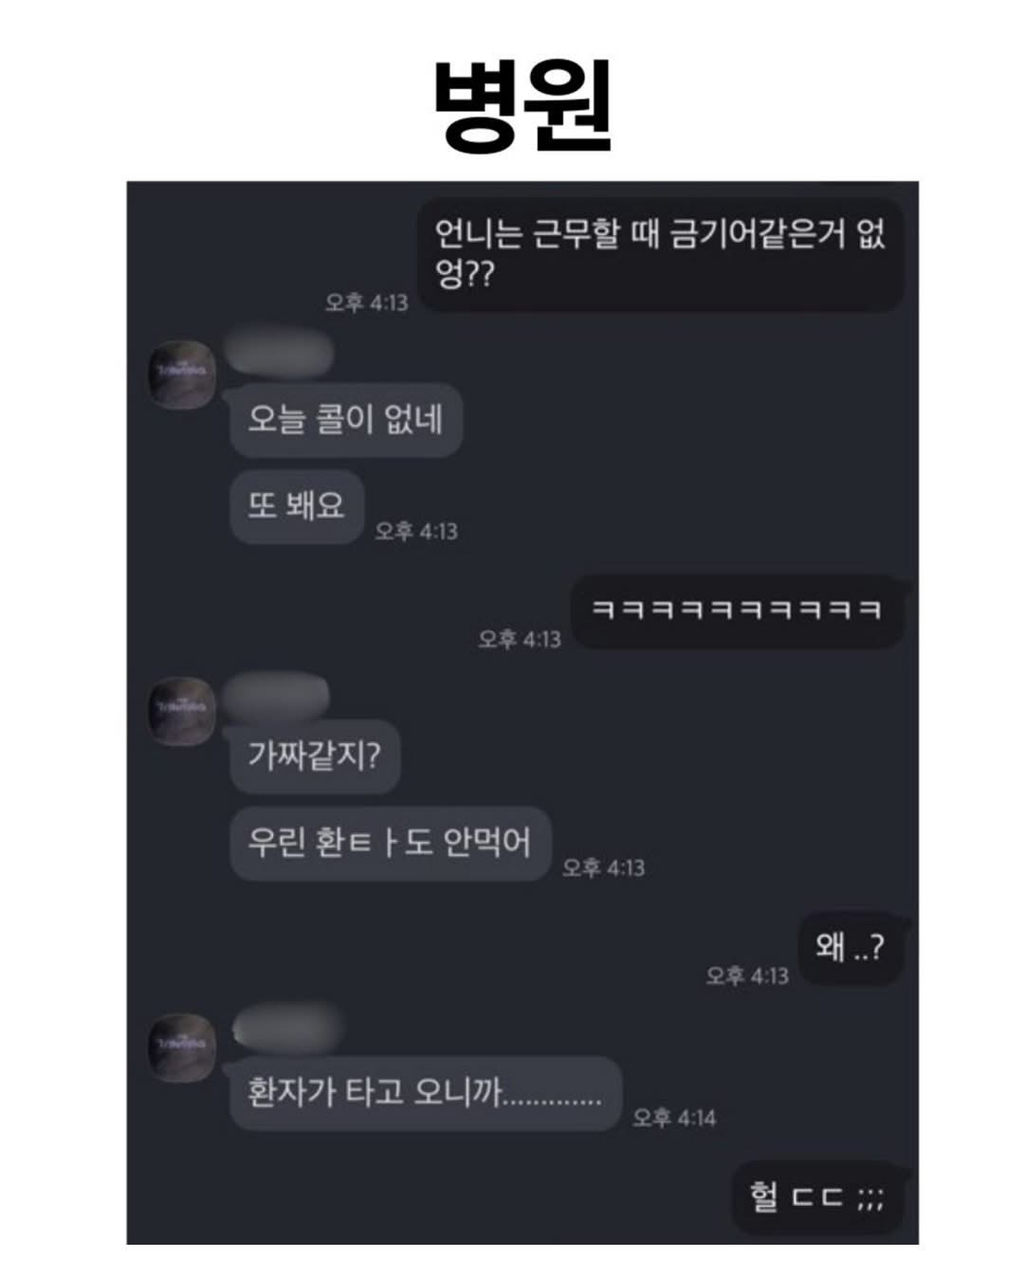Viewport: 1024px width, 1276px height.
Task: Tap the '또 봬요' message bubble
Action: (x=297, y=506)
